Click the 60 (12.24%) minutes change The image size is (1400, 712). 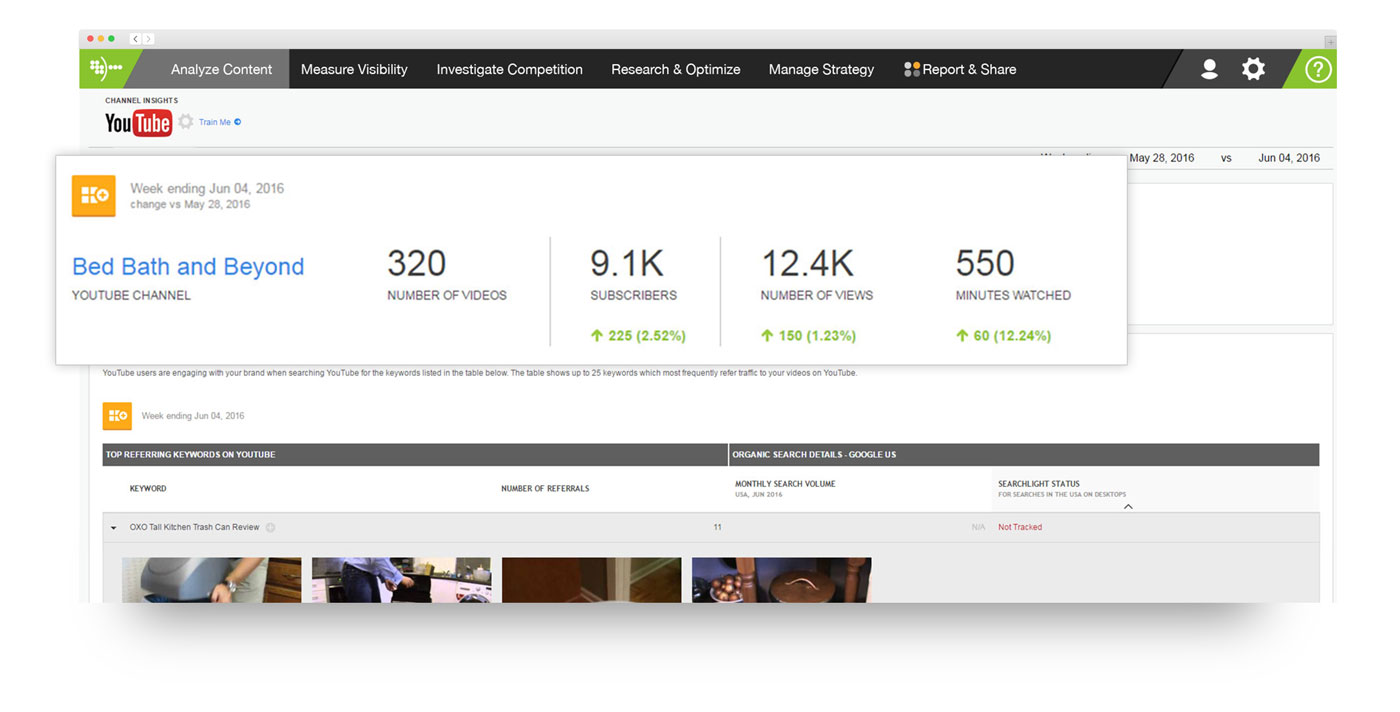(x=1003, y=336)
